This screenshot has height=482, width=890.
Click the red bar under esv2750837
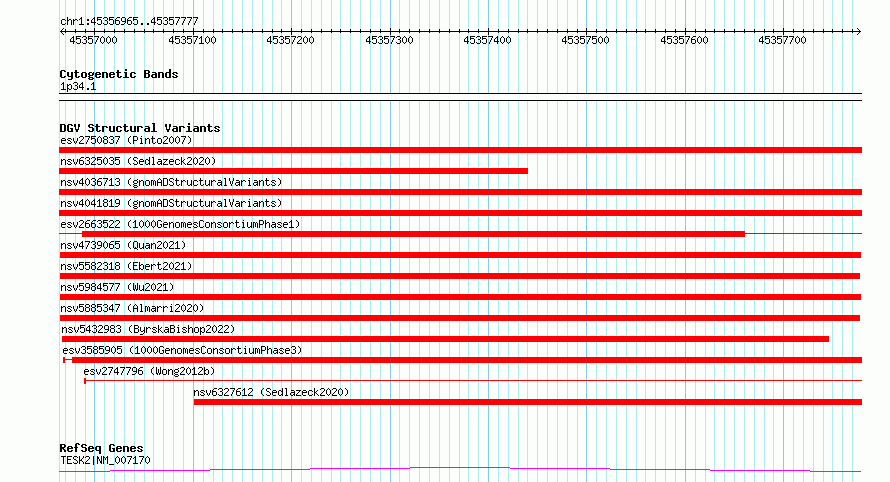click(460, 150)
